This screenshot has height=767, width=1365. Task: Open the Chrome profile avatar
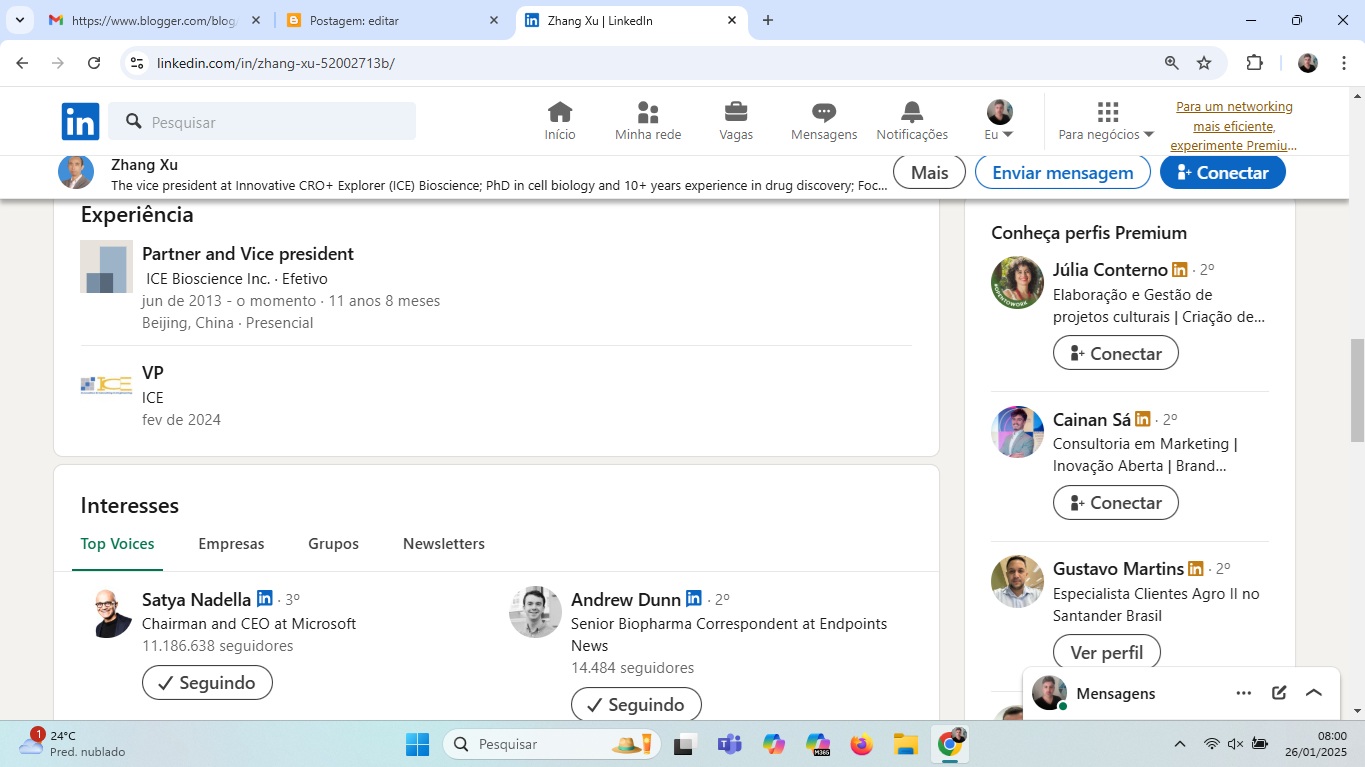point(1308,63)
